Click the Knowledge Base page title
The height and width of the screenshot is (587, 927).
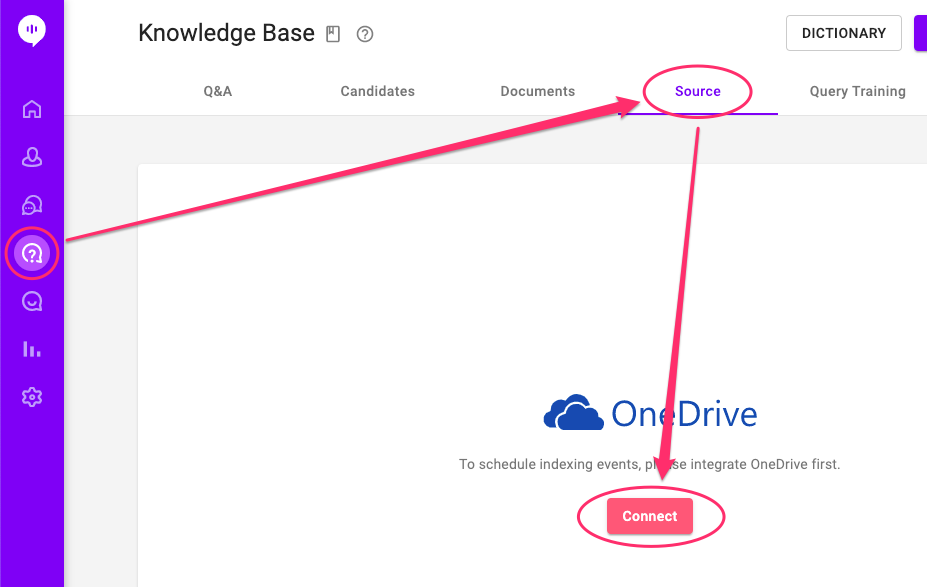coord(226,33)
